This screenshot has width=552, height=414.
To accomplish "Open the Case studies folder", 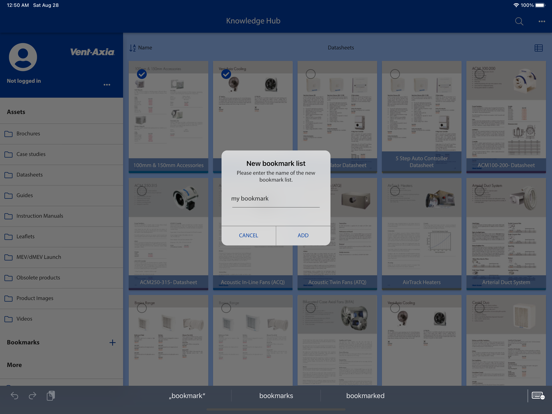I will (62, 154).
